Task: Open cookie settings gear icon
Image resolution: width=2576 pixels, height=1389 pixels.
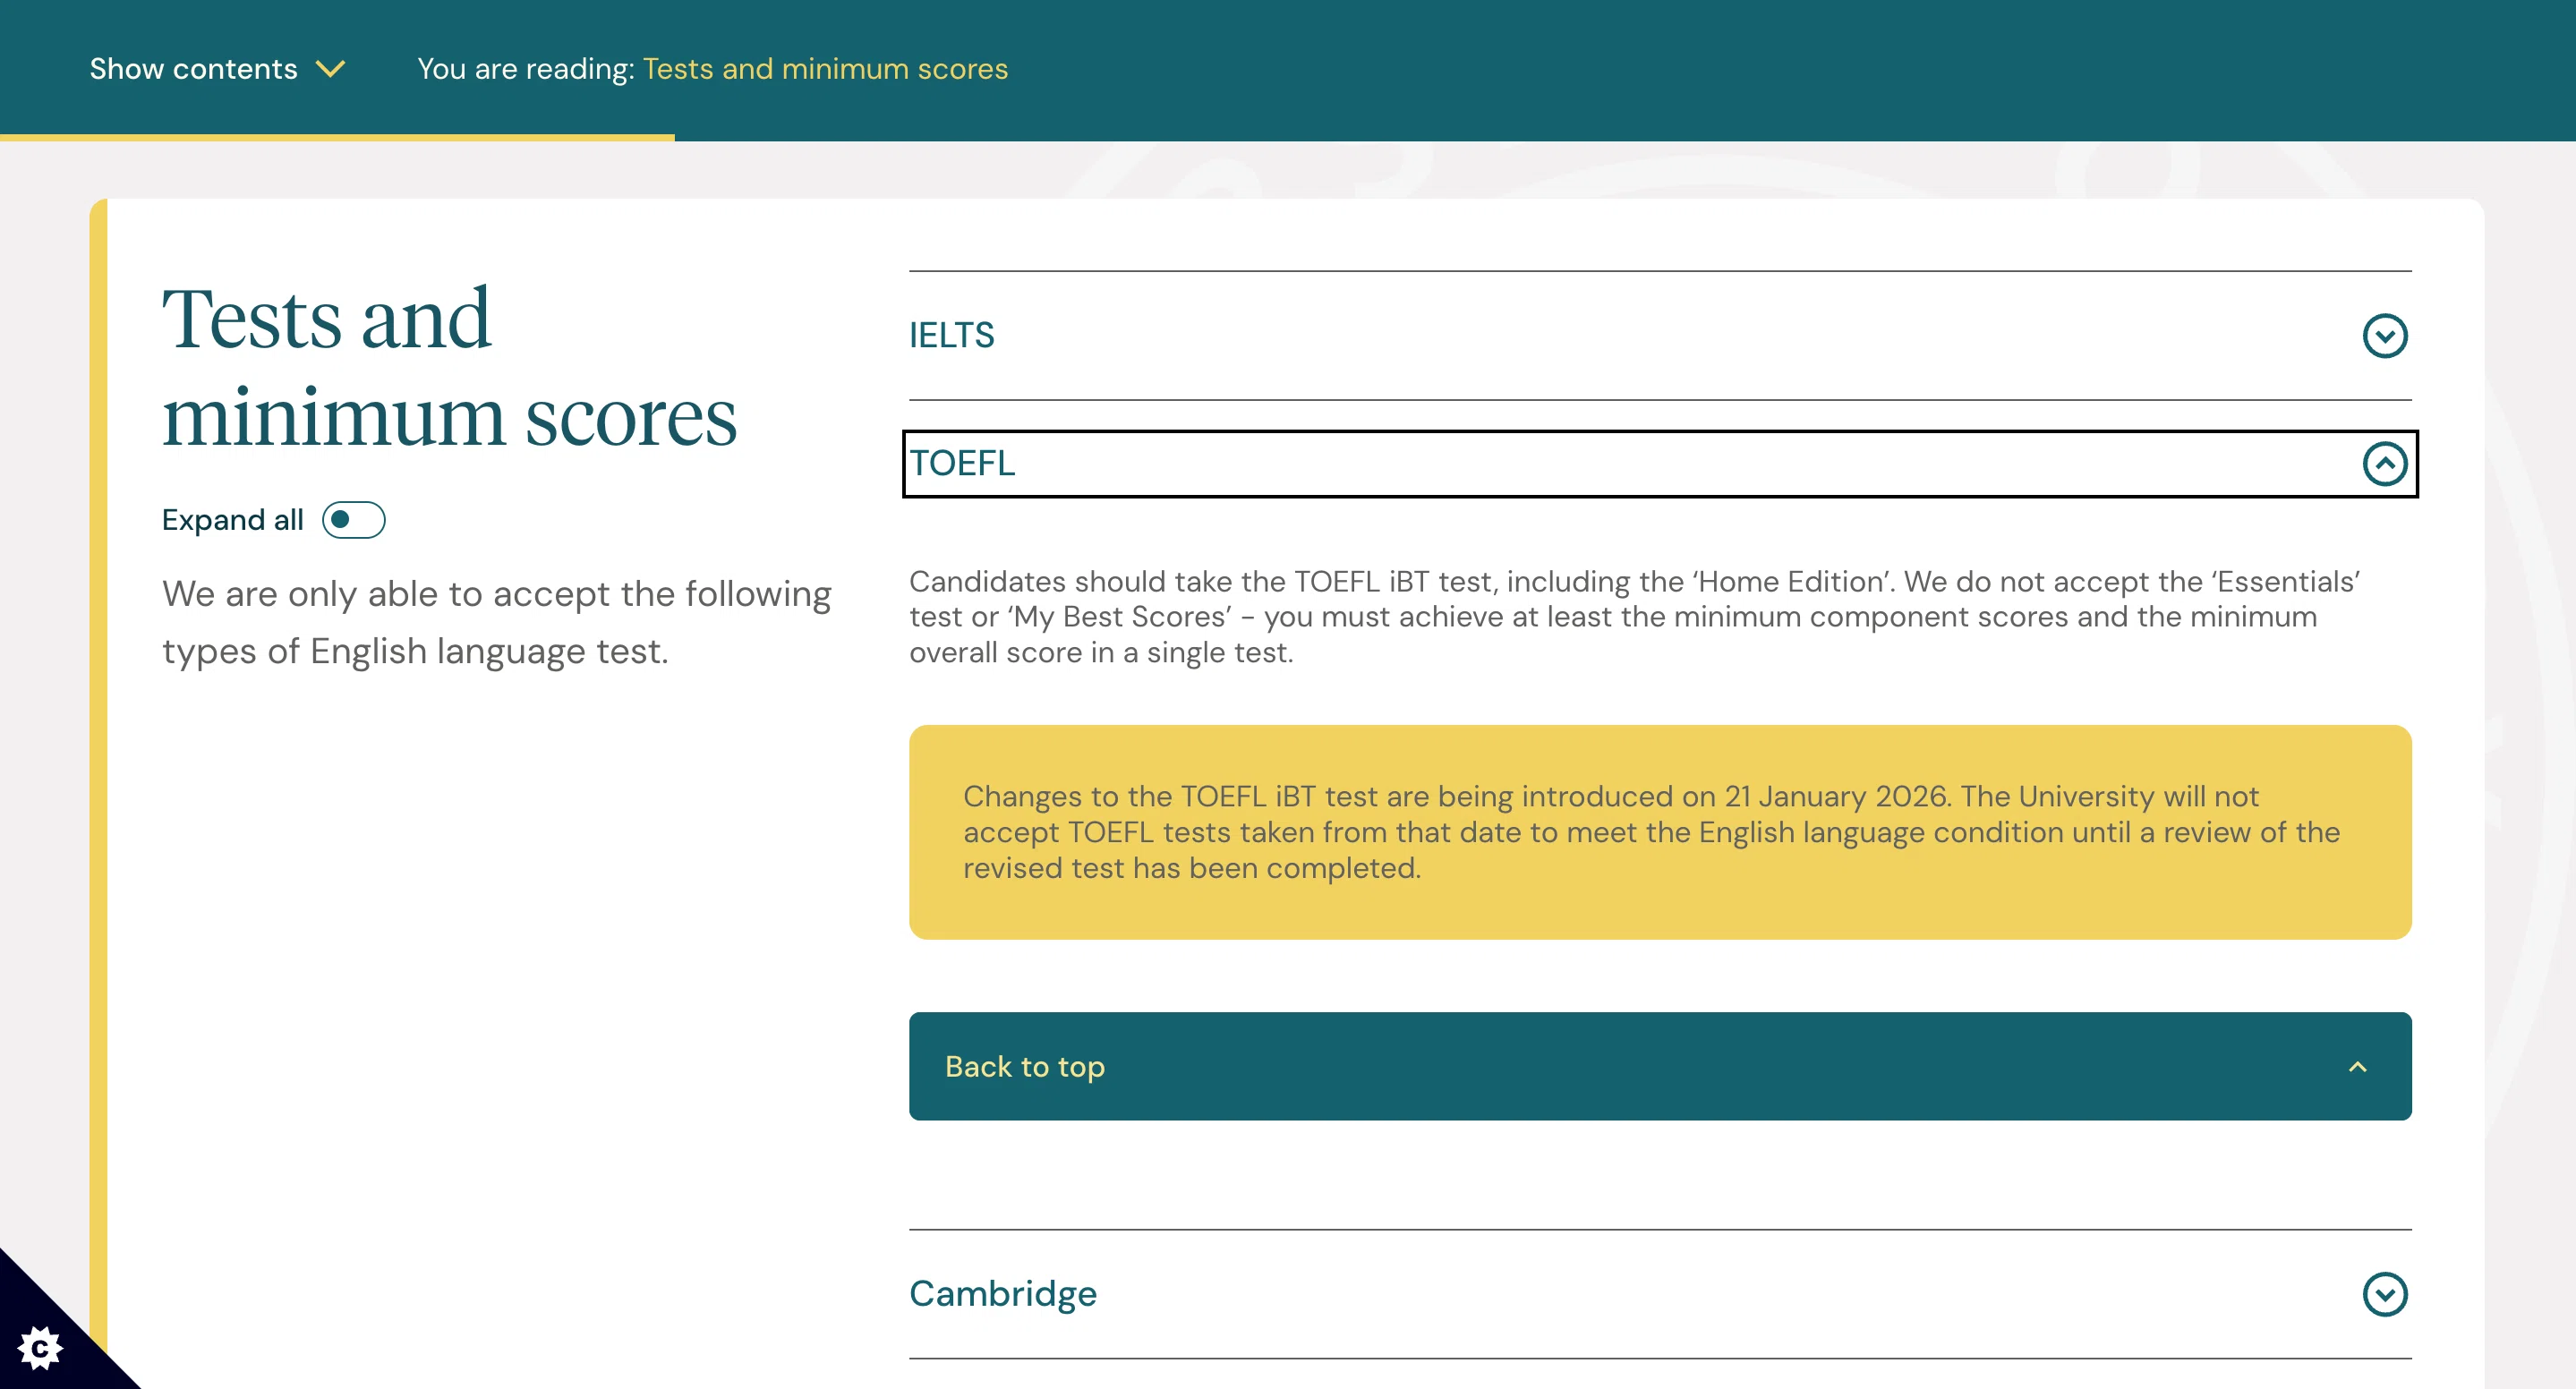Action: [x=40, y=1348]
